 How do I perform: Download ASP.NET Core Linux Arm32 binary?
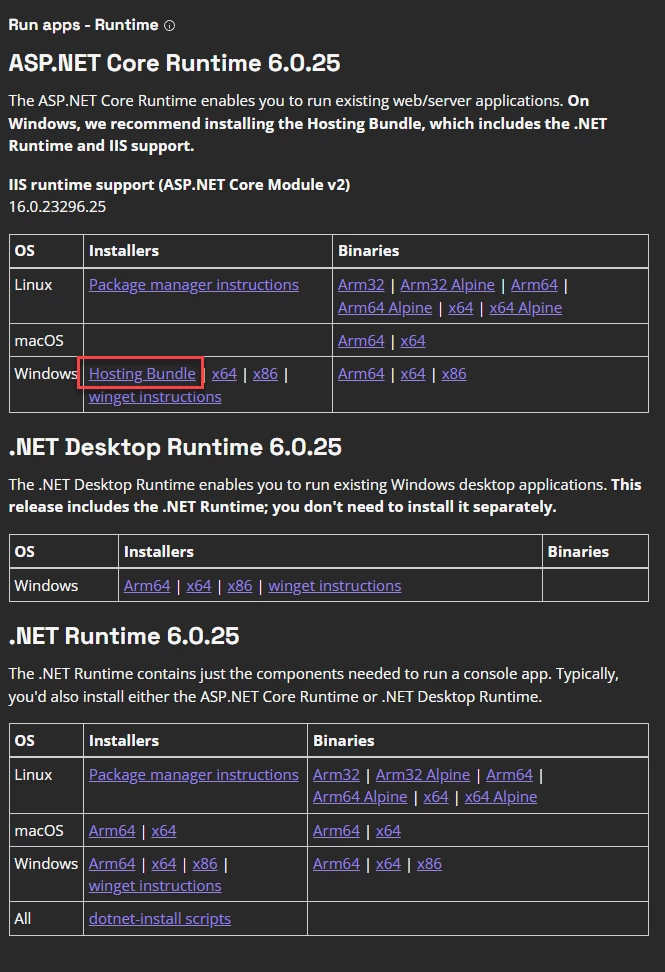pos(361,285)
